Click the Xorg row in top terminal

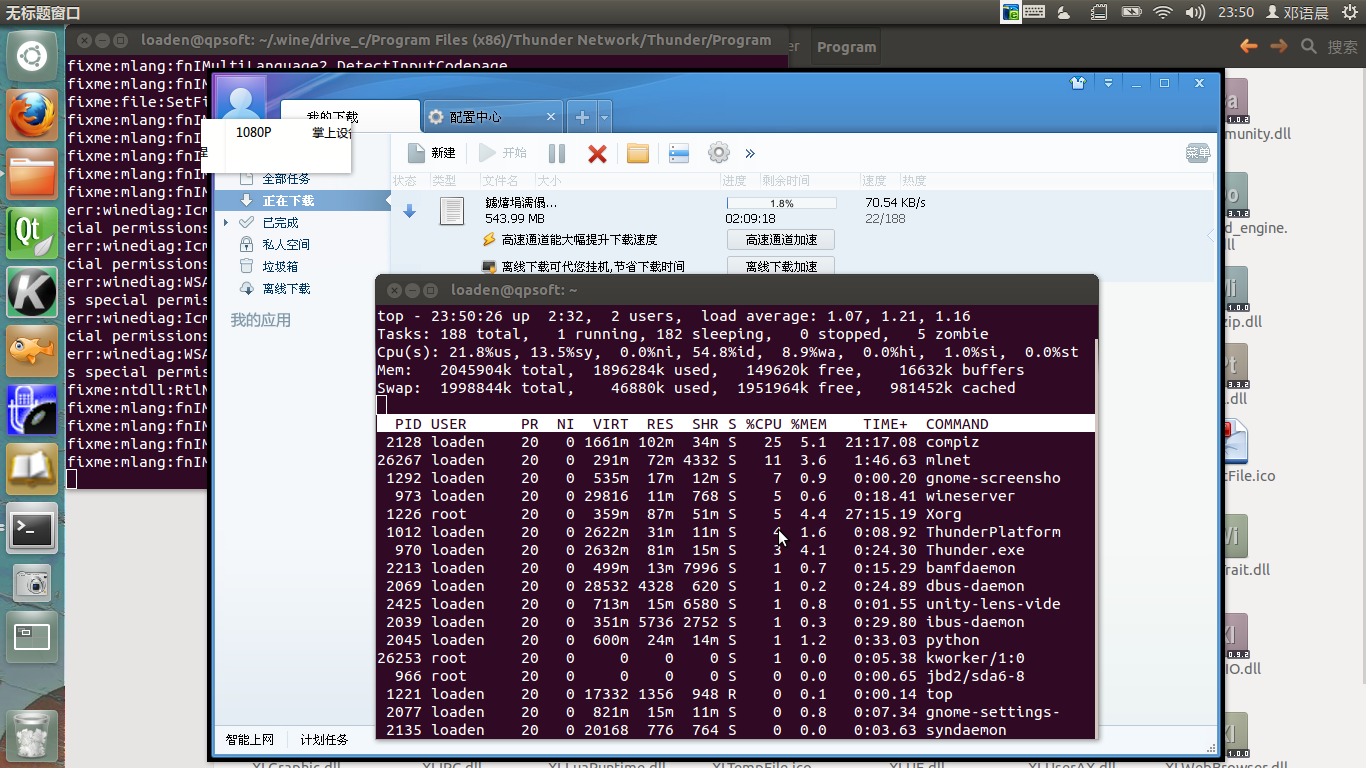735,514
